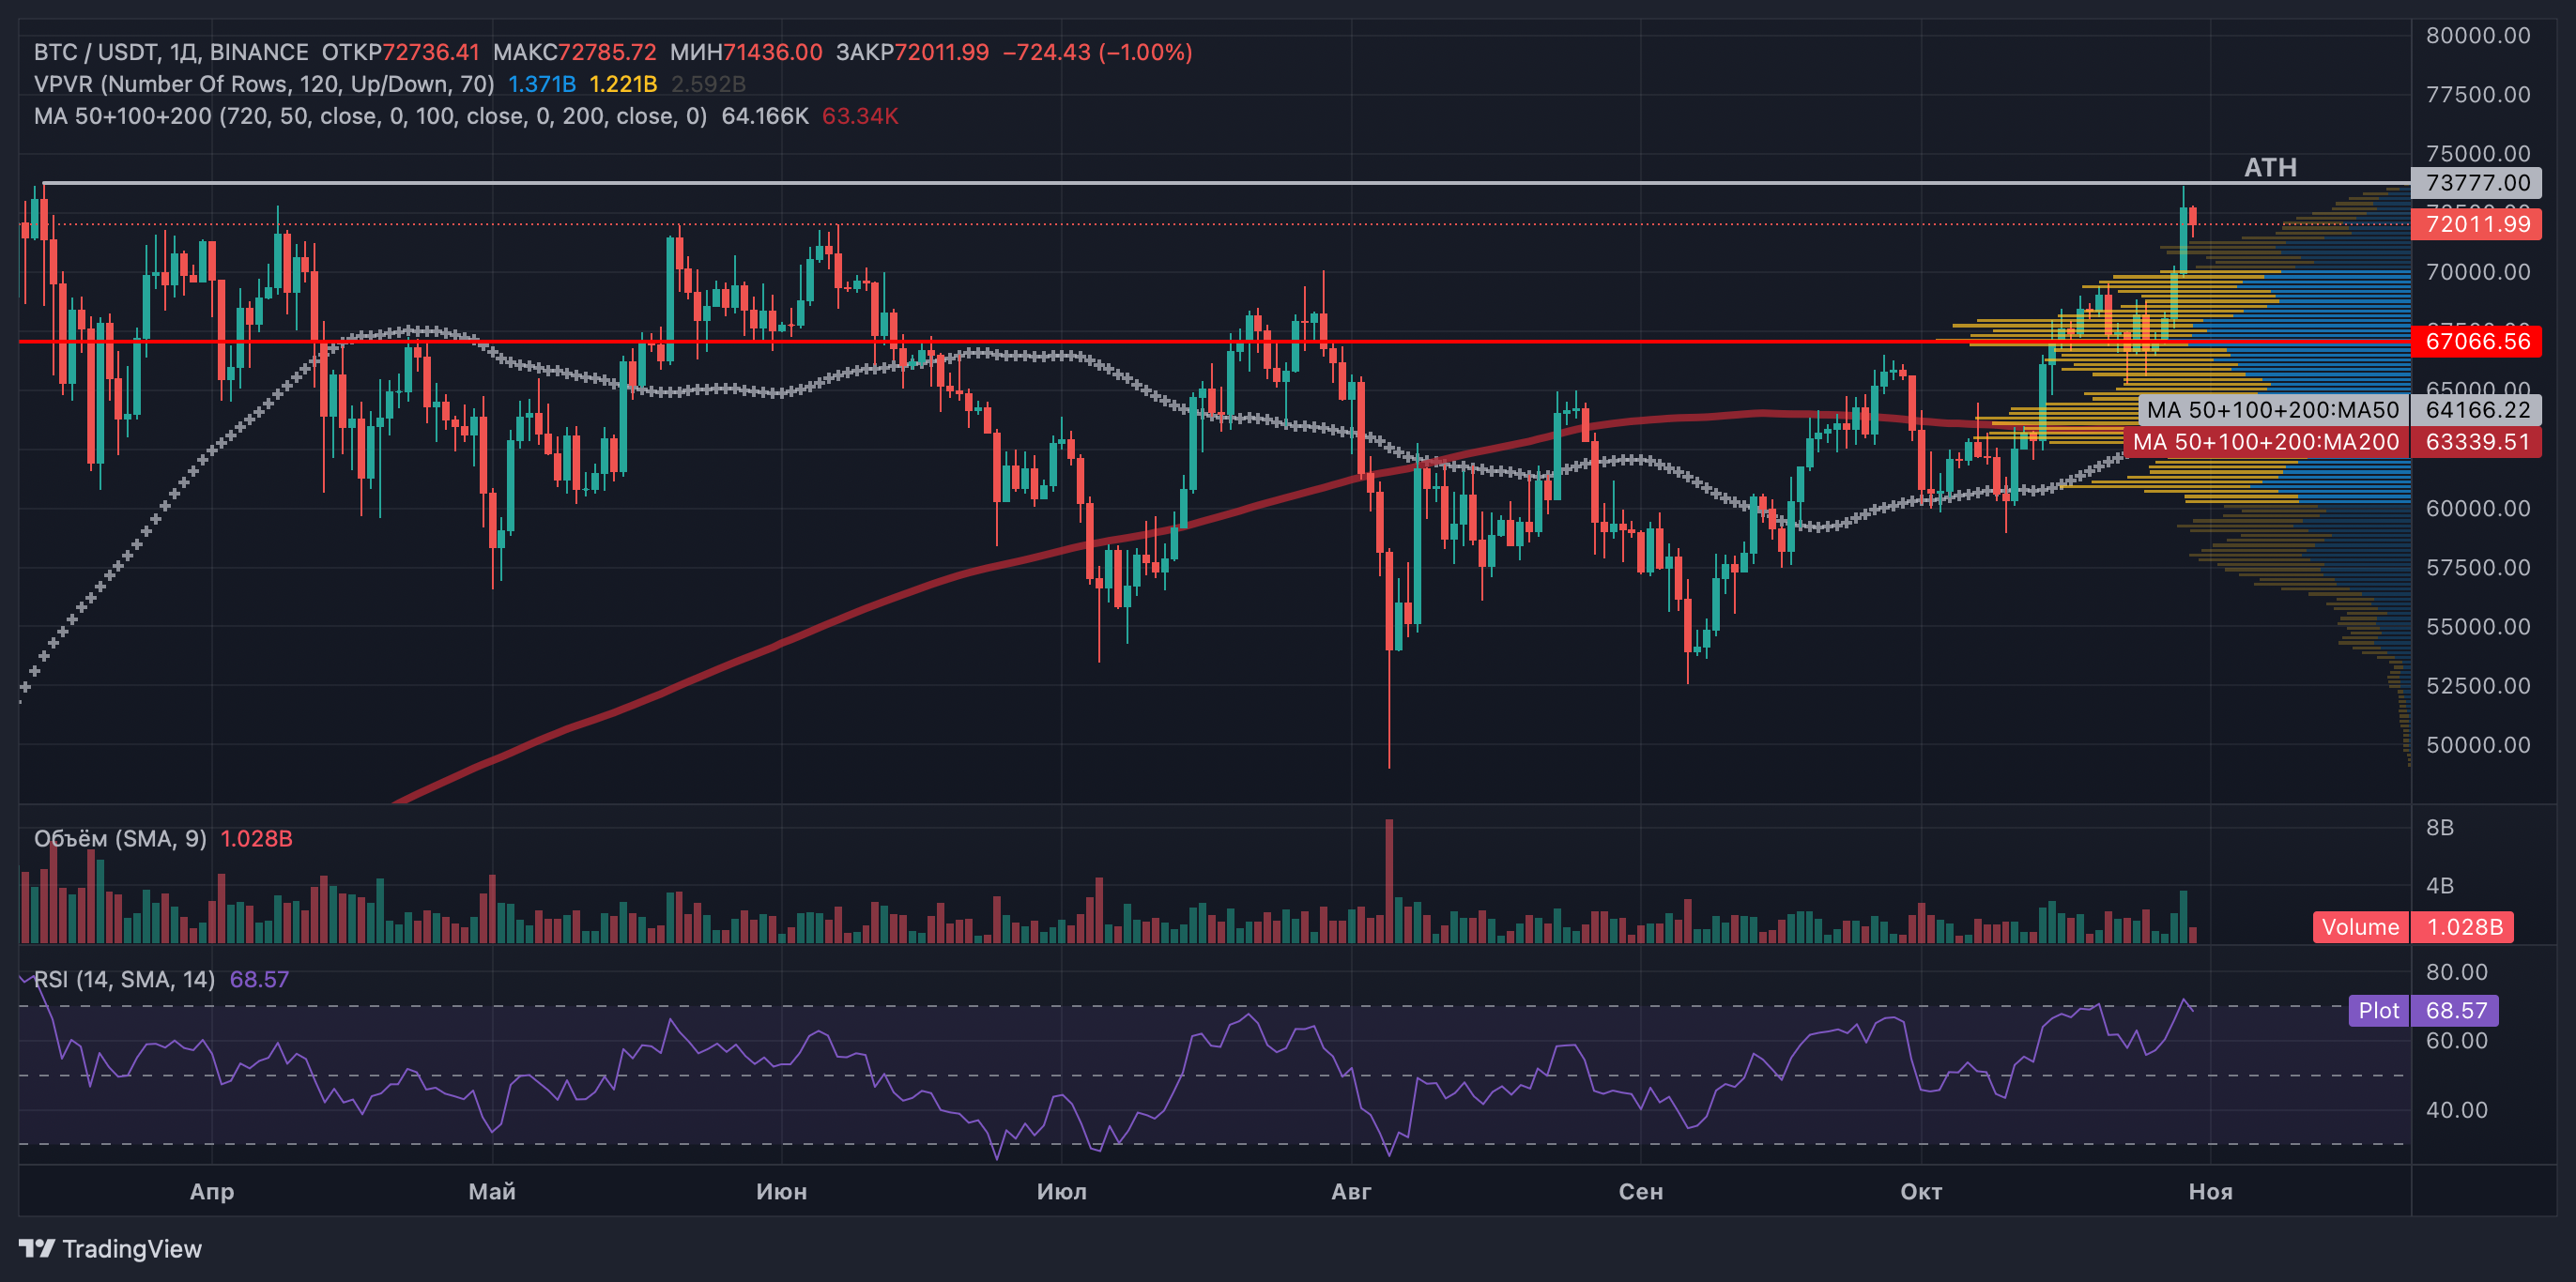This screenshot has width=2576, height=1282.
Task: Open the Объём (SMA, 9) volume legend title
Action: (120, 839)
